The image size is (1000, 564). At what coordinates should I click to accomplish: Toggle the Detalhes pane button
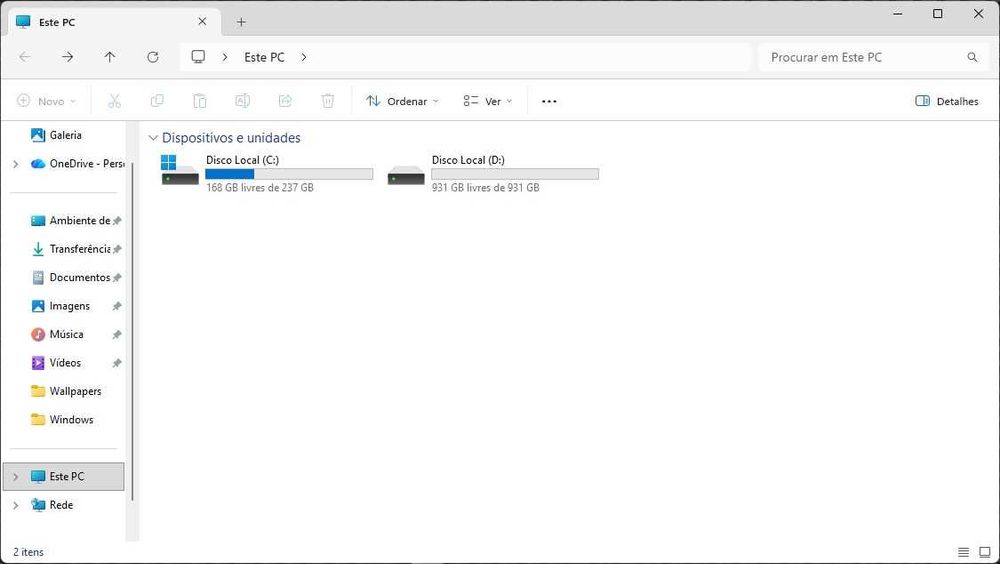pos(946,101)
